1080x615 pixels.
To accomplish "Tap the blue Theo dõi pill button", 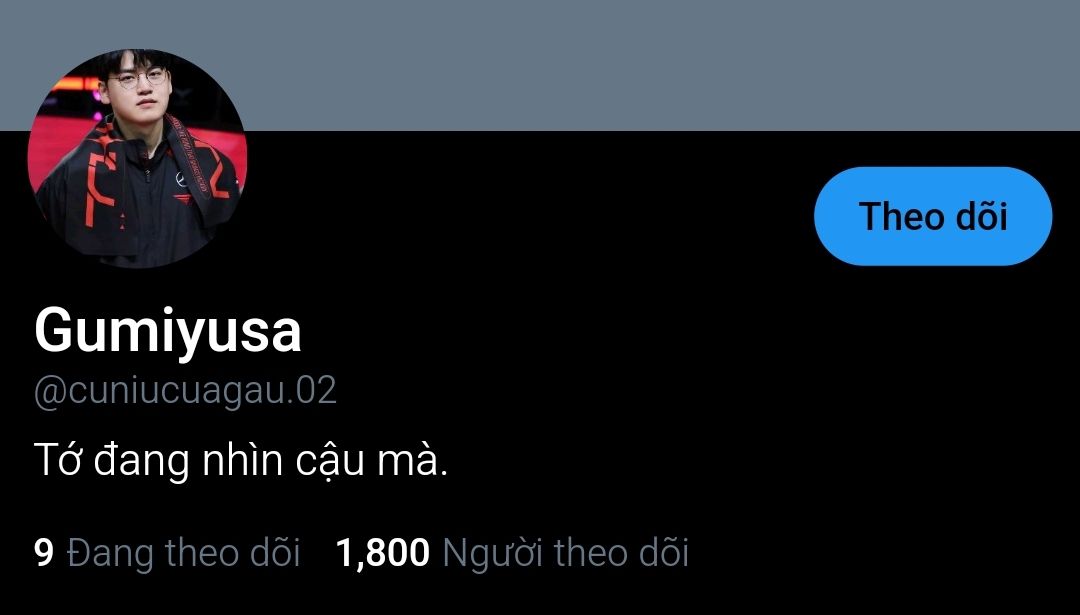I will click(933, 216).
